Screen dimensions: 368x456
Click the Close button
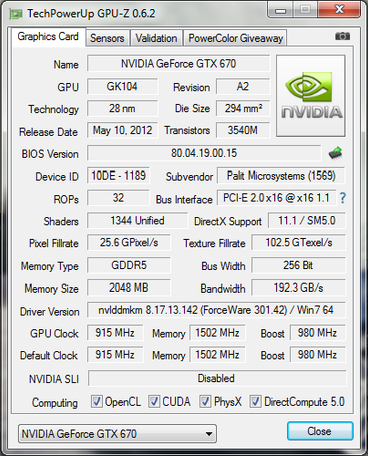click(320, 431)
